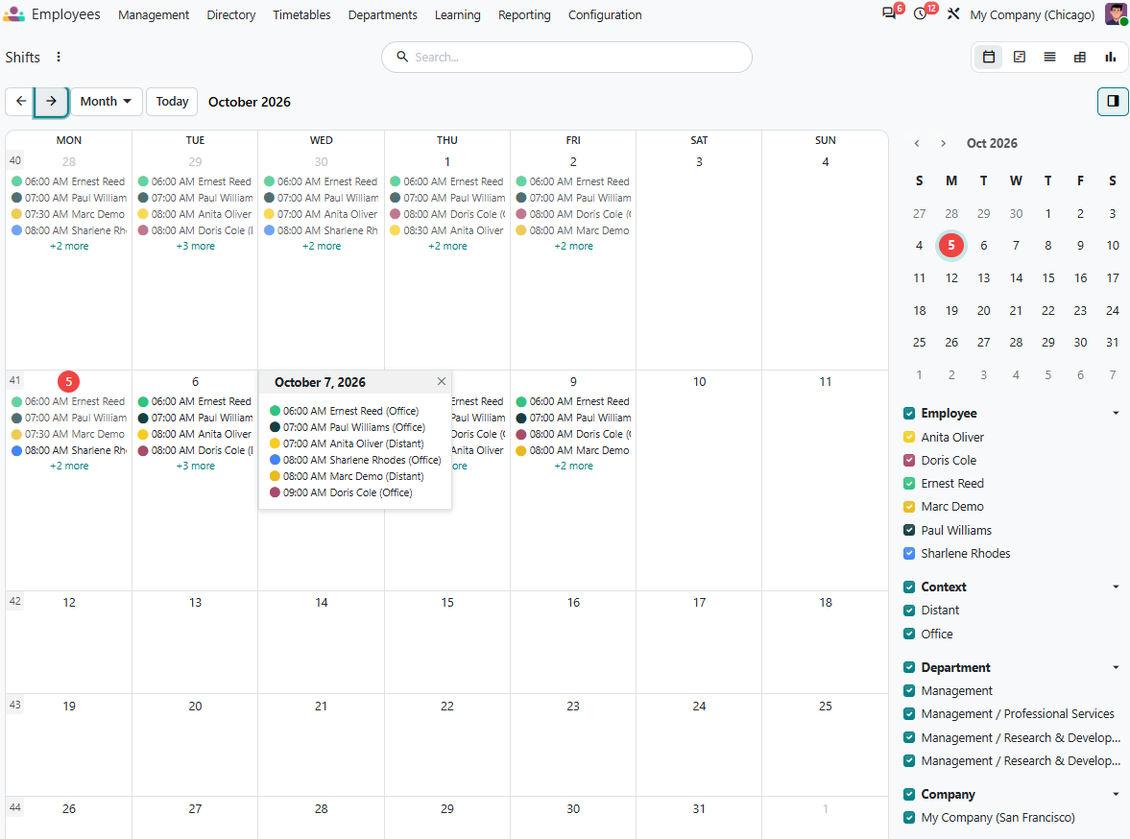The width and height of the screenshot is (1130, 839).
Task: Toggle My Company (San Francisco) filter
Action: (909, 817)
